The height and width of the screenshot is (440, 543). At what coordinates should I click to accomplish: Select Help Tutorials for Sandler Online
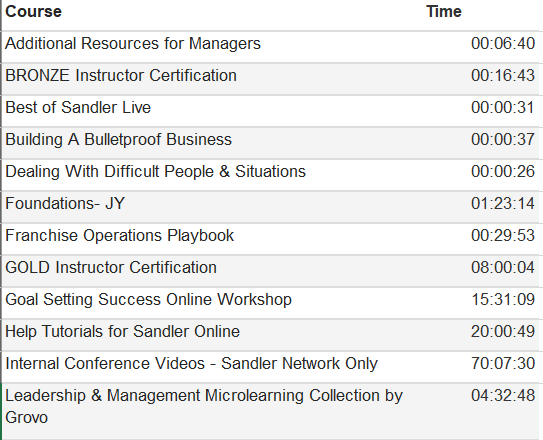122,331
